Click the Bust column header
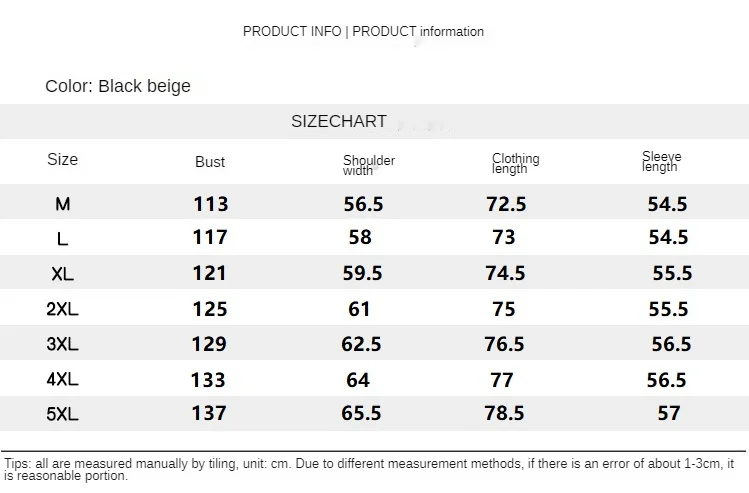The height and width of the screenshot is (493, 749). 210,162
